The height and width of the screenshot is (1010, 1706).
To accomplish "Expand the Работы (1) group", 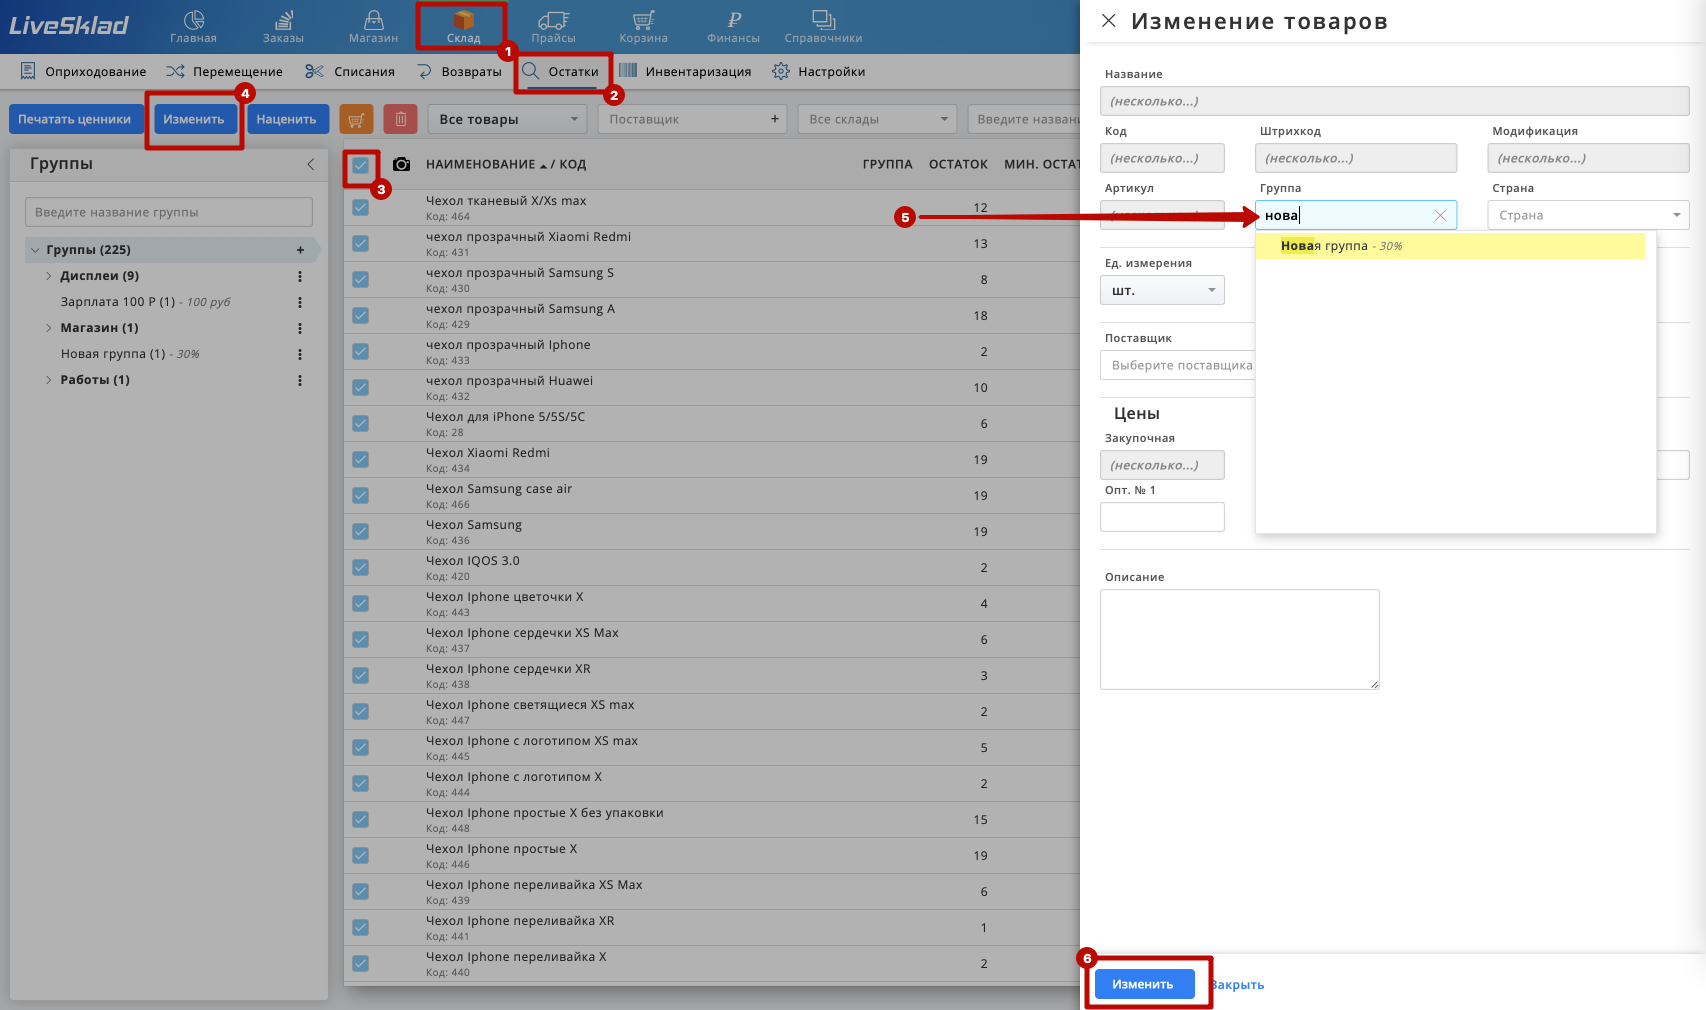I will click(x=48, y=380).
